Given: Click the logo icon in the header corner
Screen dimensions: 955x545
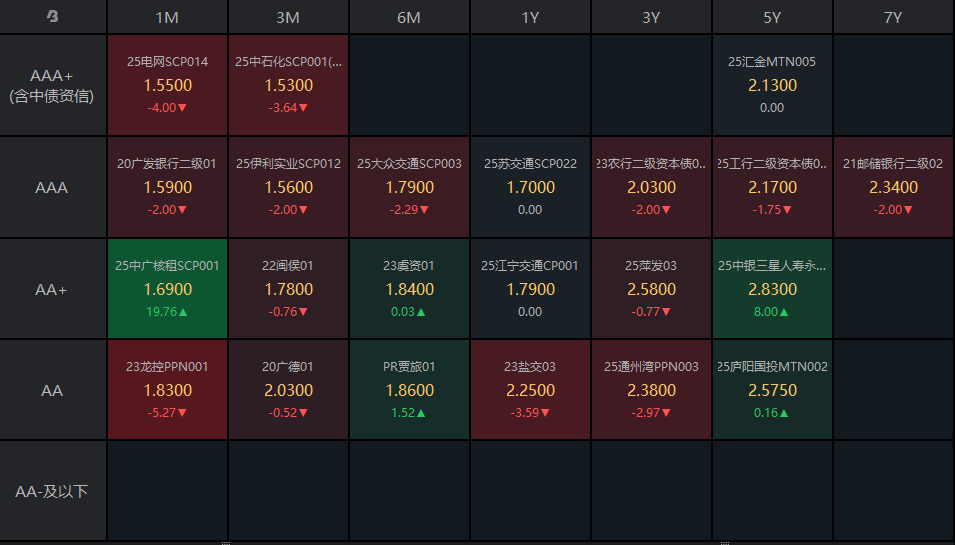Looking at the screenshot, I should 52,16.
